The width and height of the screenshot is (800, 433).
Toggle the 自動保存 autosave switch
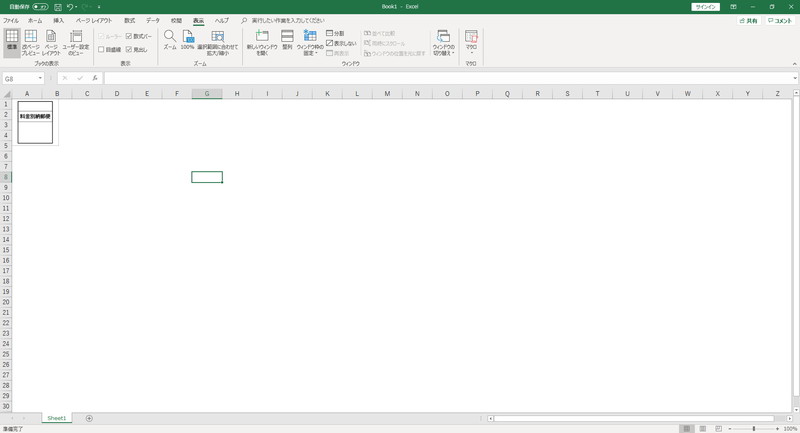click(x=40, y=7)
